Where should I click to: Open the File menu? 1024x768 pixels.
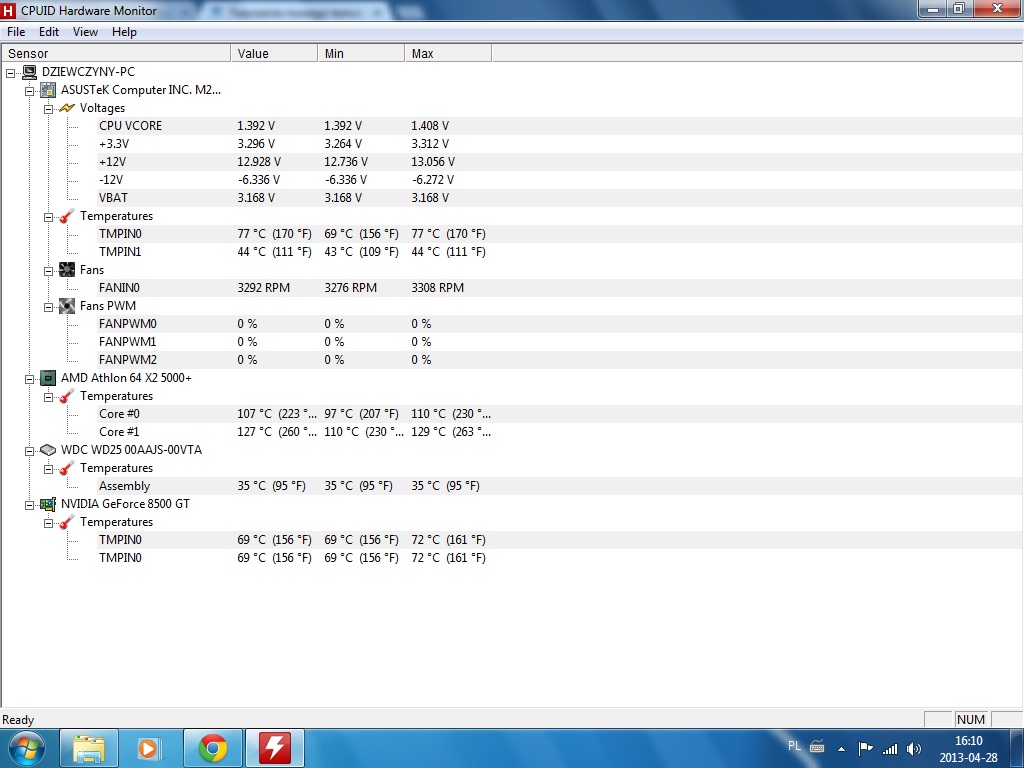[16, 32]
